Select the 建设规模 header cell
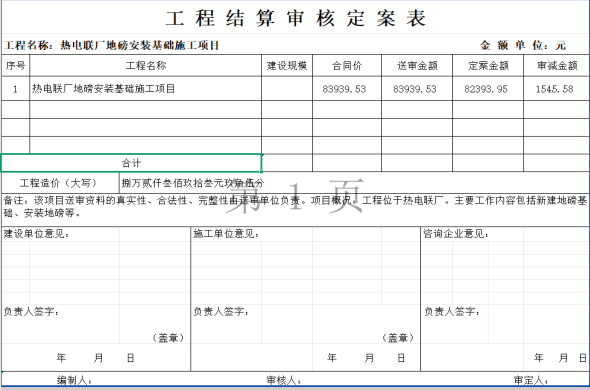590x390 pixels. click(287, 66)
